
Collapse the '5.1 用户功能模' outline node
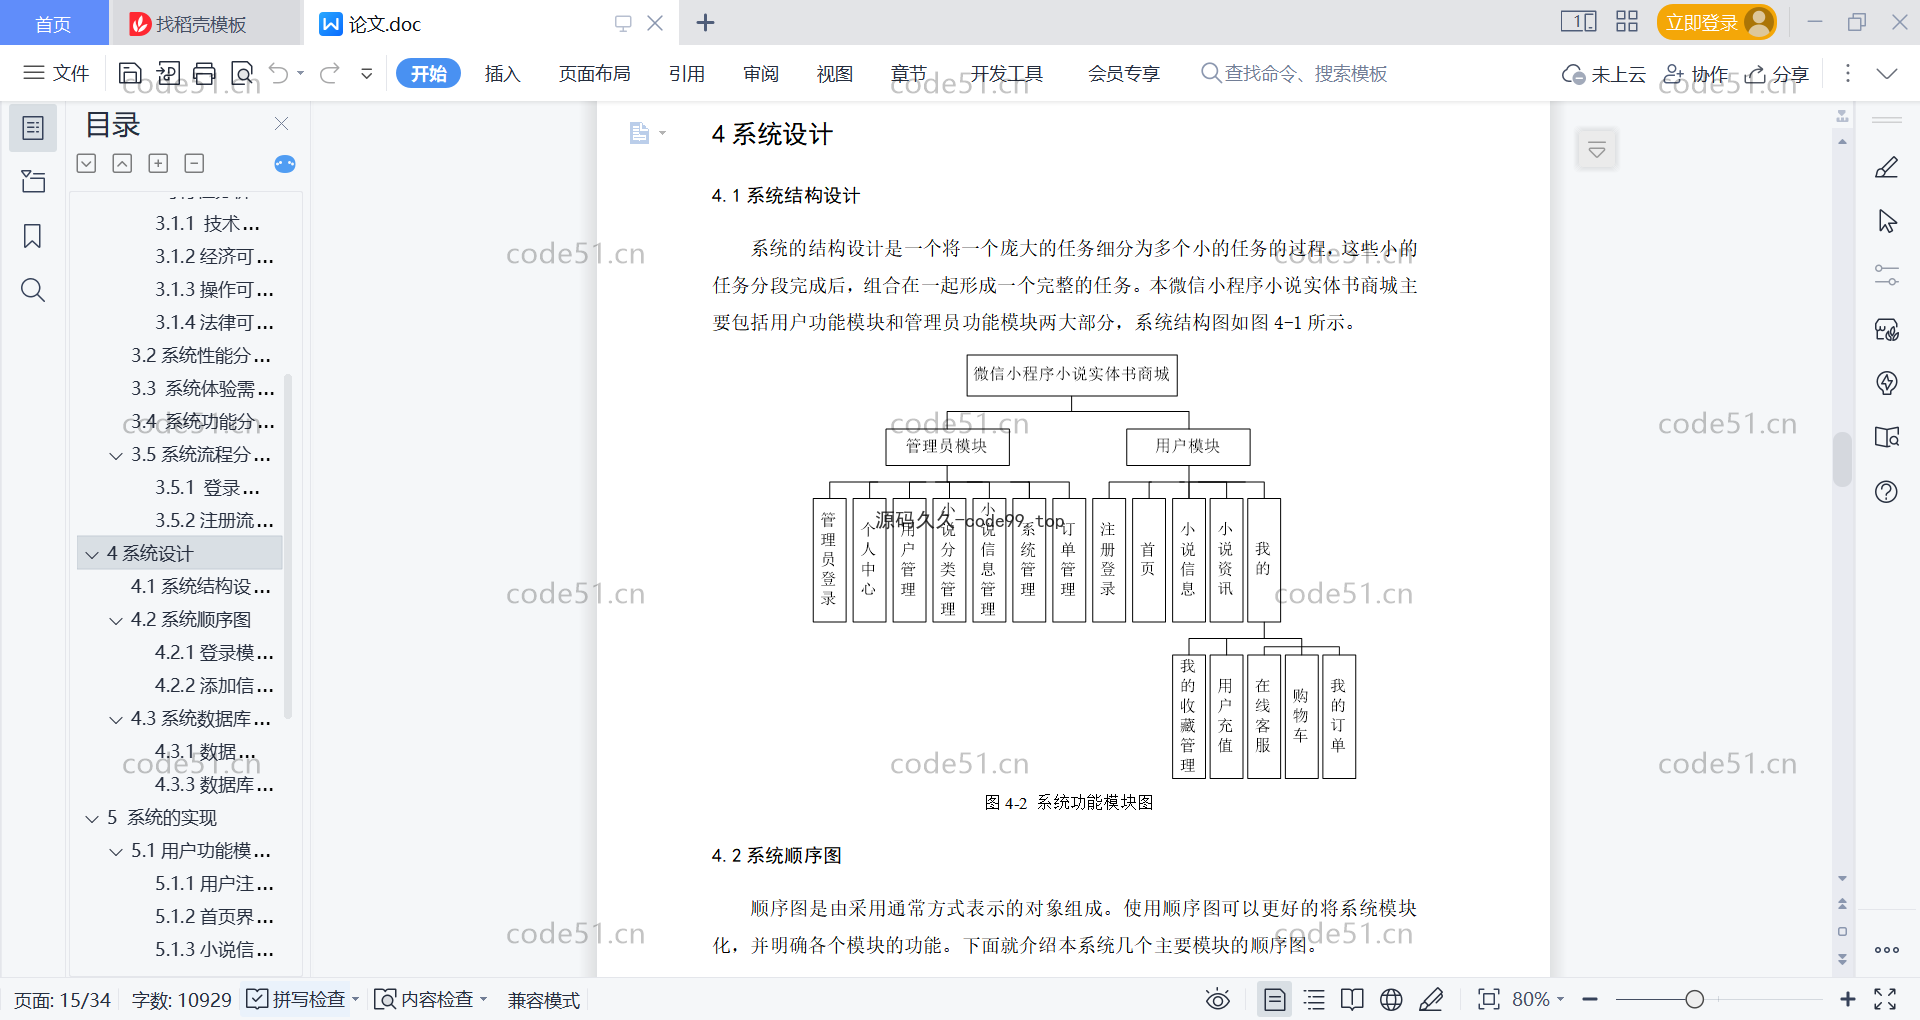[x=116, y=851]
